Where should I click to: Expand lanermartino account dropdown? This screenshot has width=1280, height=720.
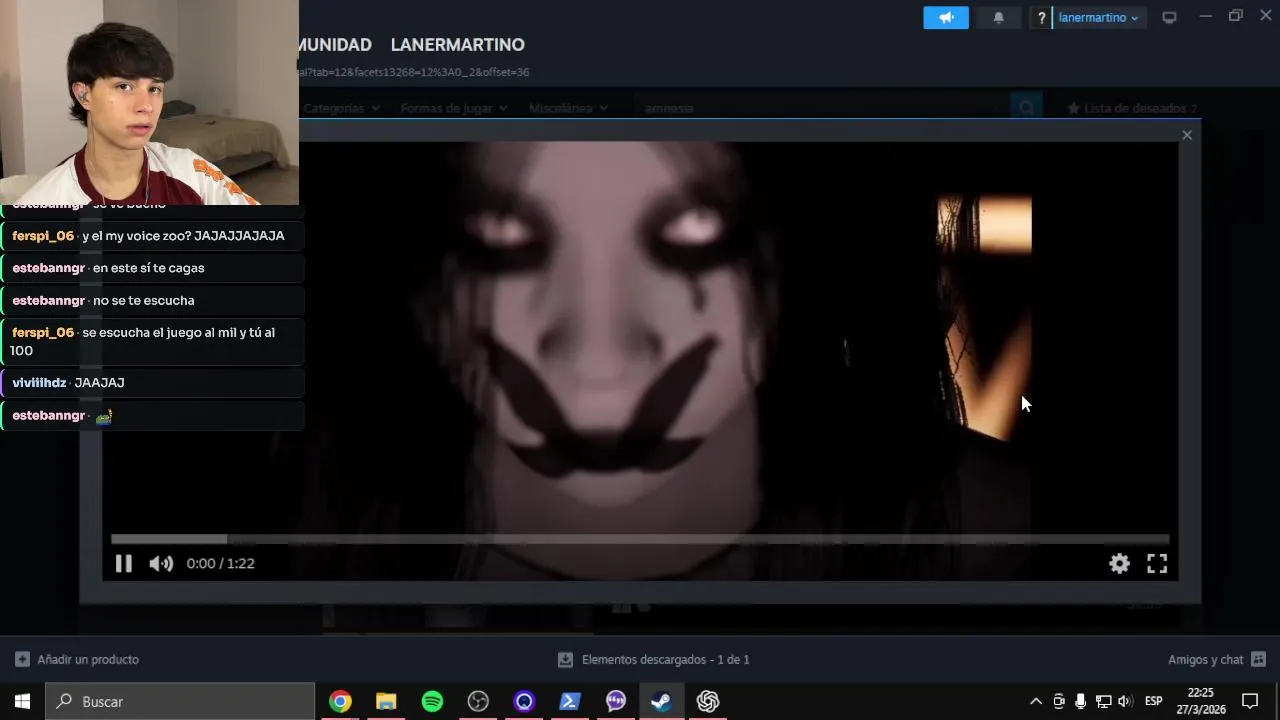(1099, 18)
